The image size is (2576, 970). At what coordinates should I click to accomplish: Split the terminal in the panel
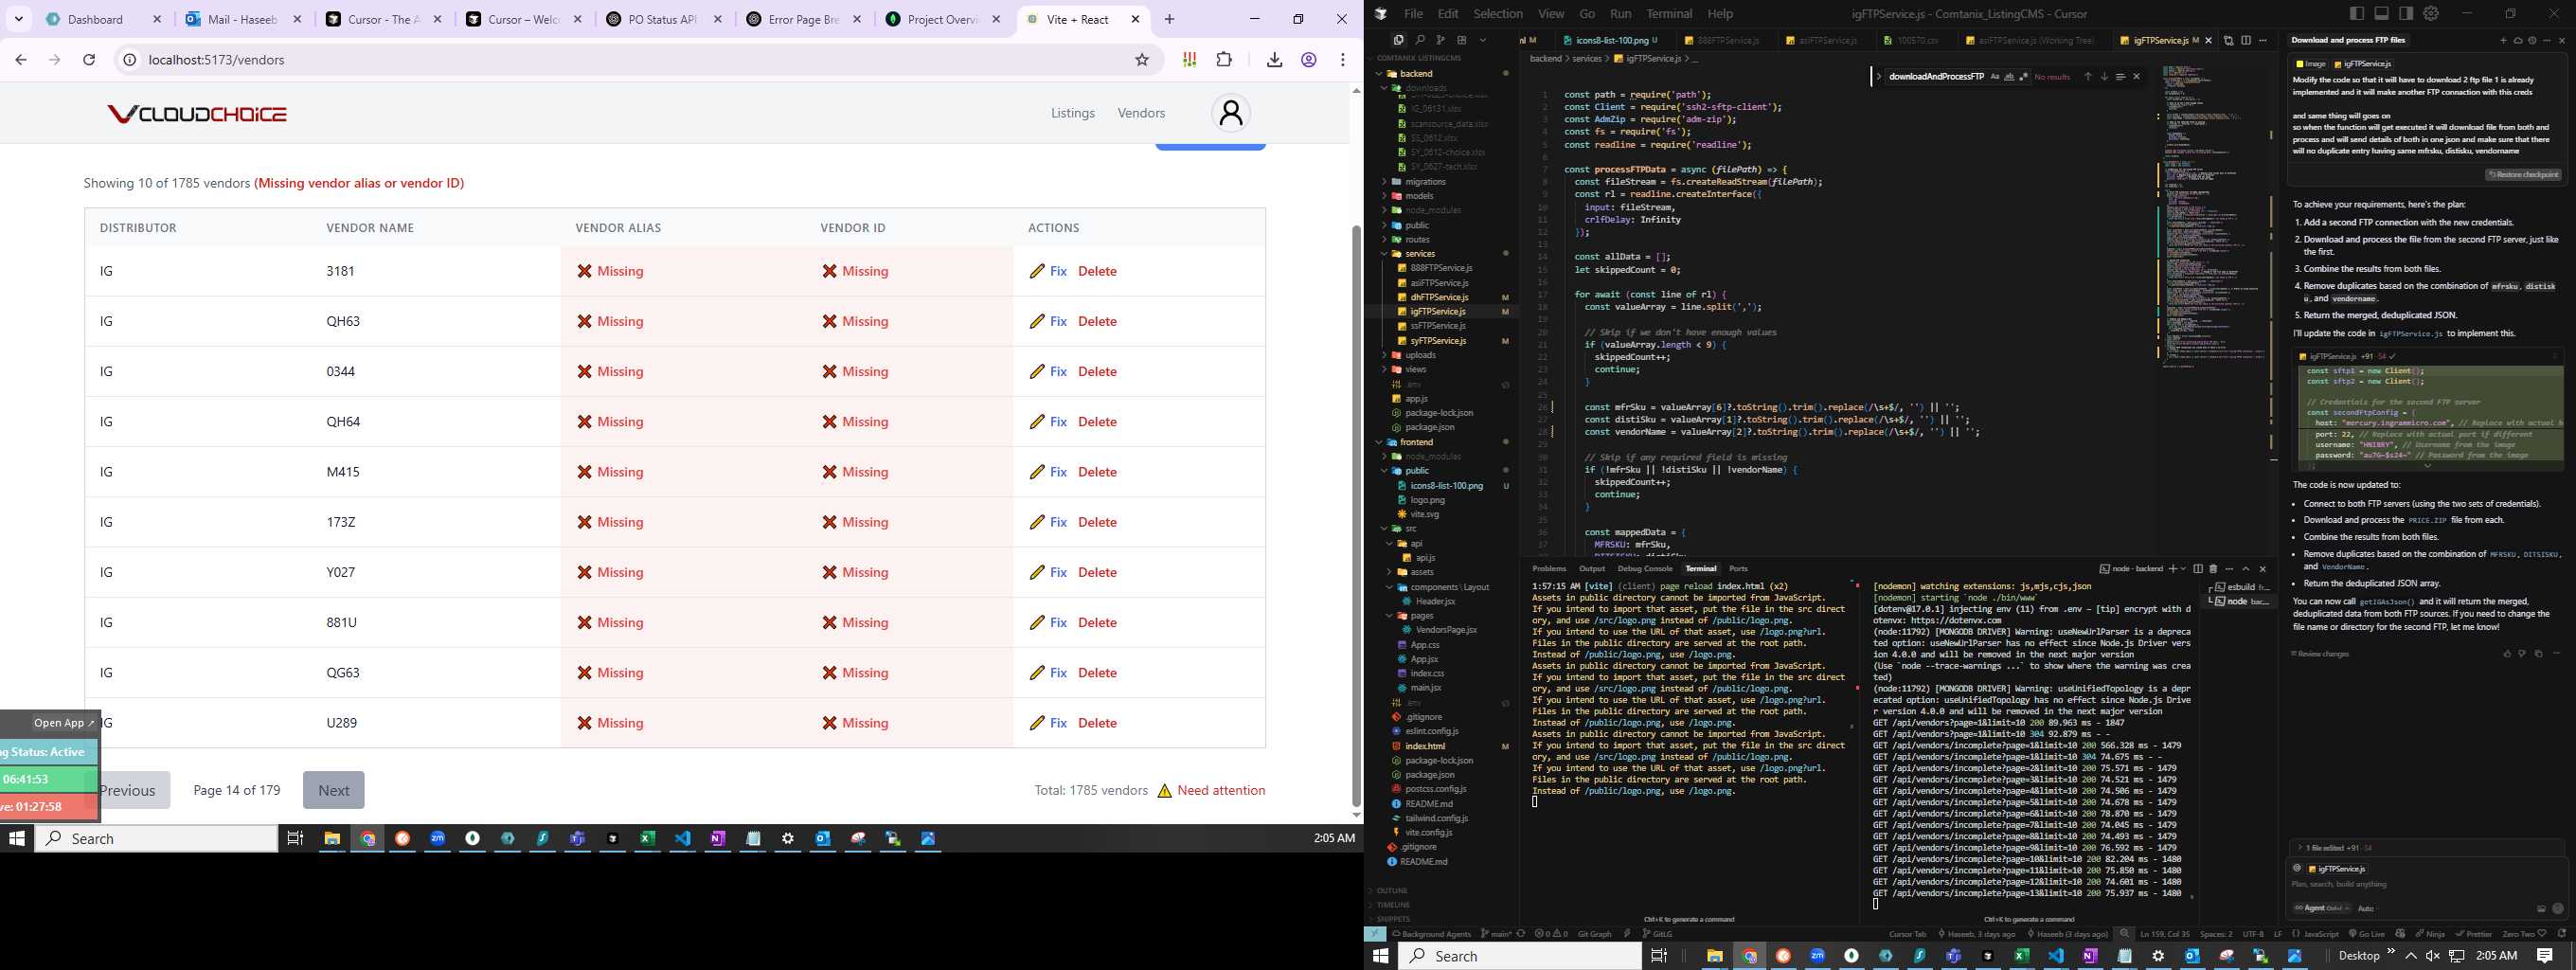point(2198,569)
